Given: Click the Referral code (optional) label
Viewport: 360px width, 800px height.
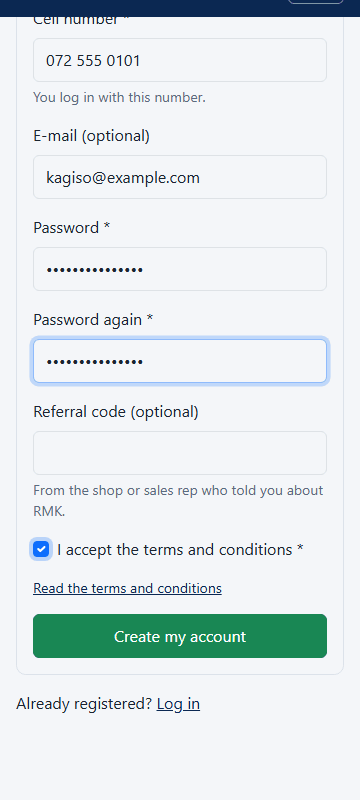Looking at the screenshot, I should (116, 411).
